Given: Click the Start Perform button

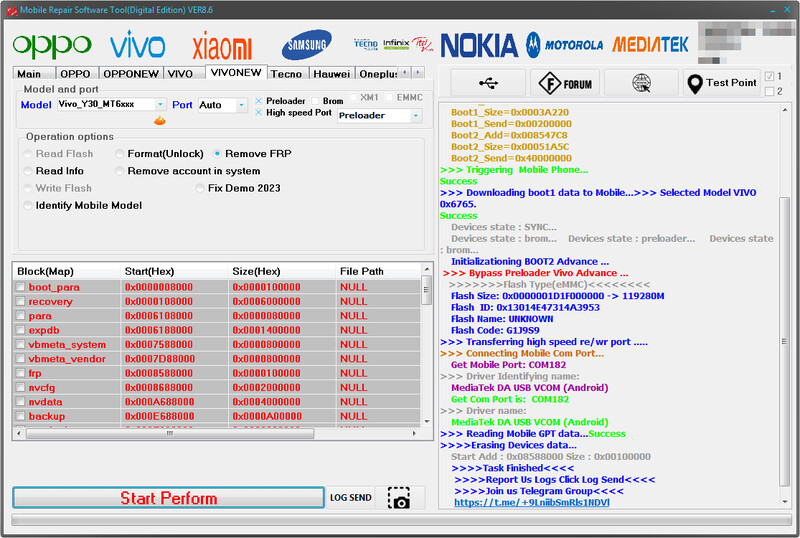Looking at the screenshot, I should 168,498.
